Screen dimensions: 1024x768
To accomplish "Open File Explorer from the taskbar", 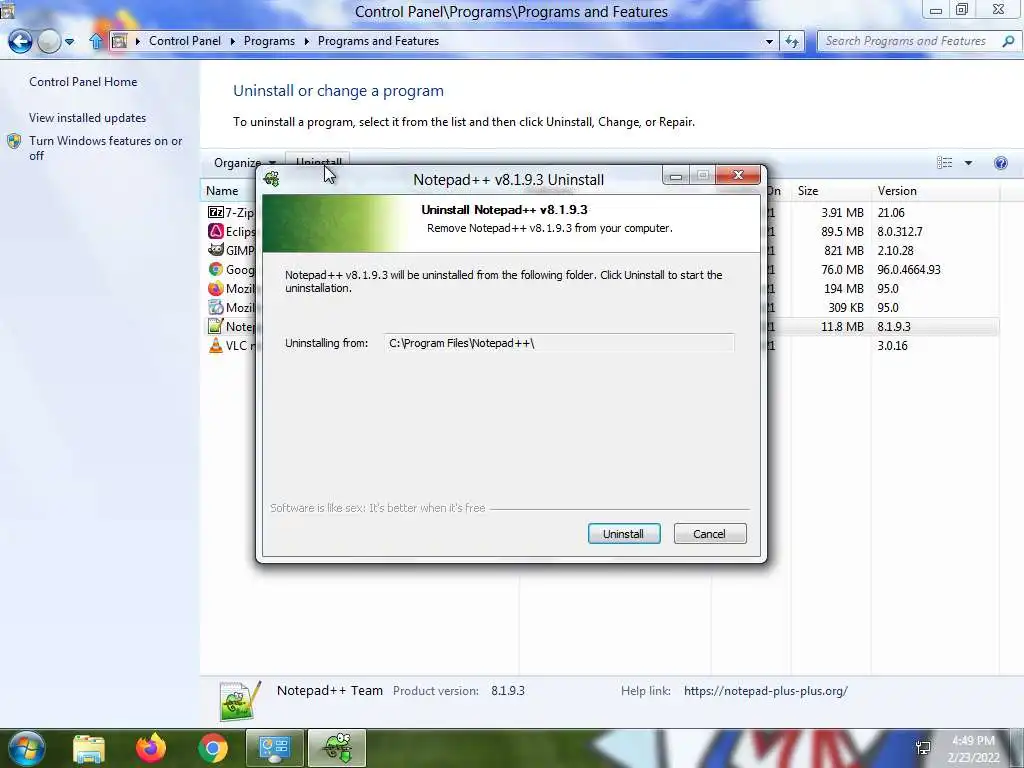I will pos(88,749).
